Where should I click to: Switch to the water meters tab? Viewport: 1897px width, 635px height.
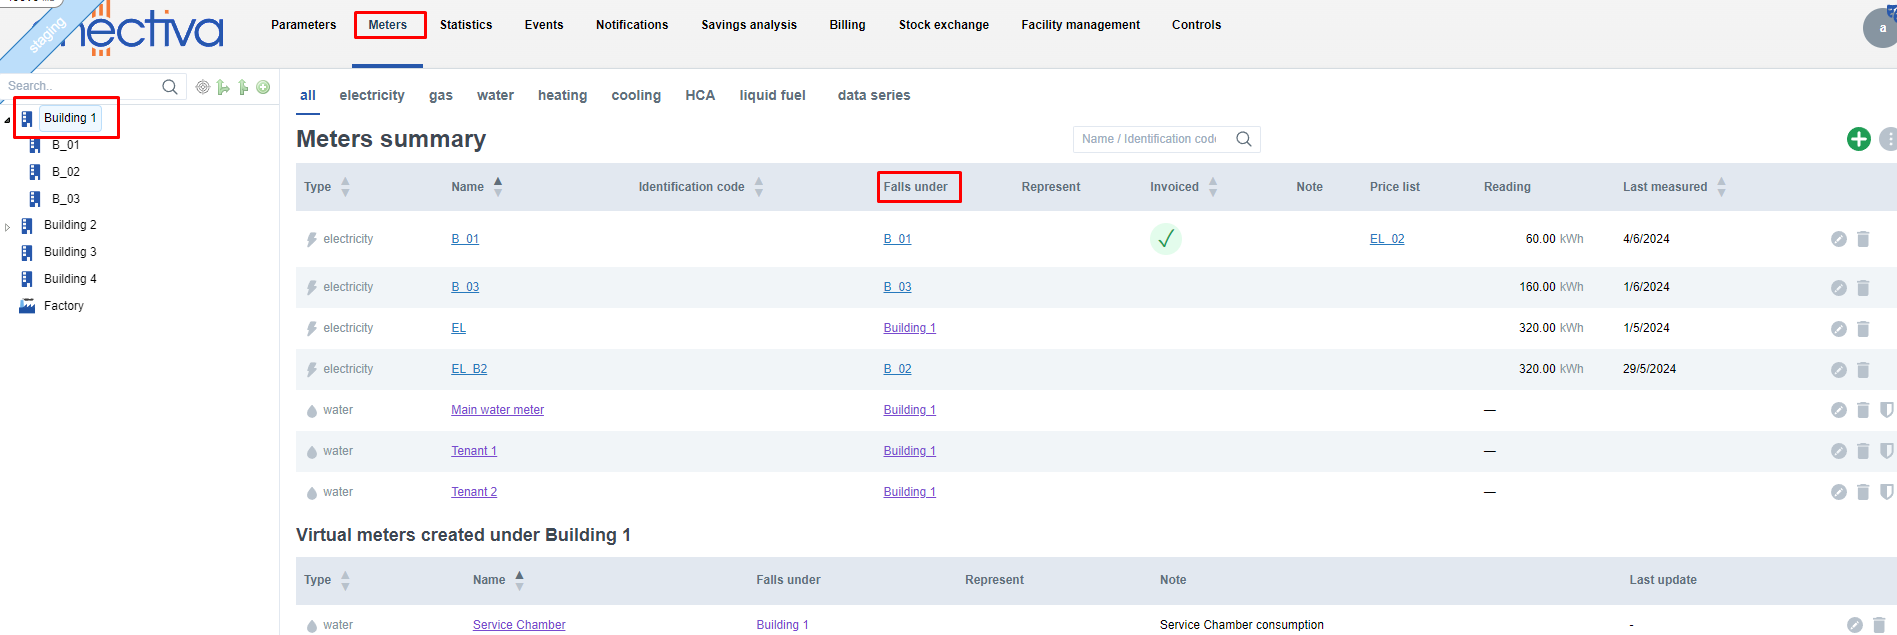point(495,95)
